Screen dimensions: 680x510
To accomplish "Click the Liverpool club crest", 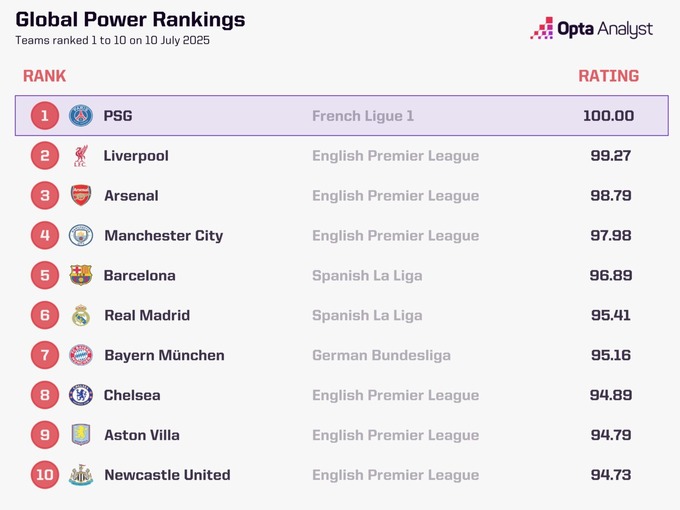I will pos(81,156).
